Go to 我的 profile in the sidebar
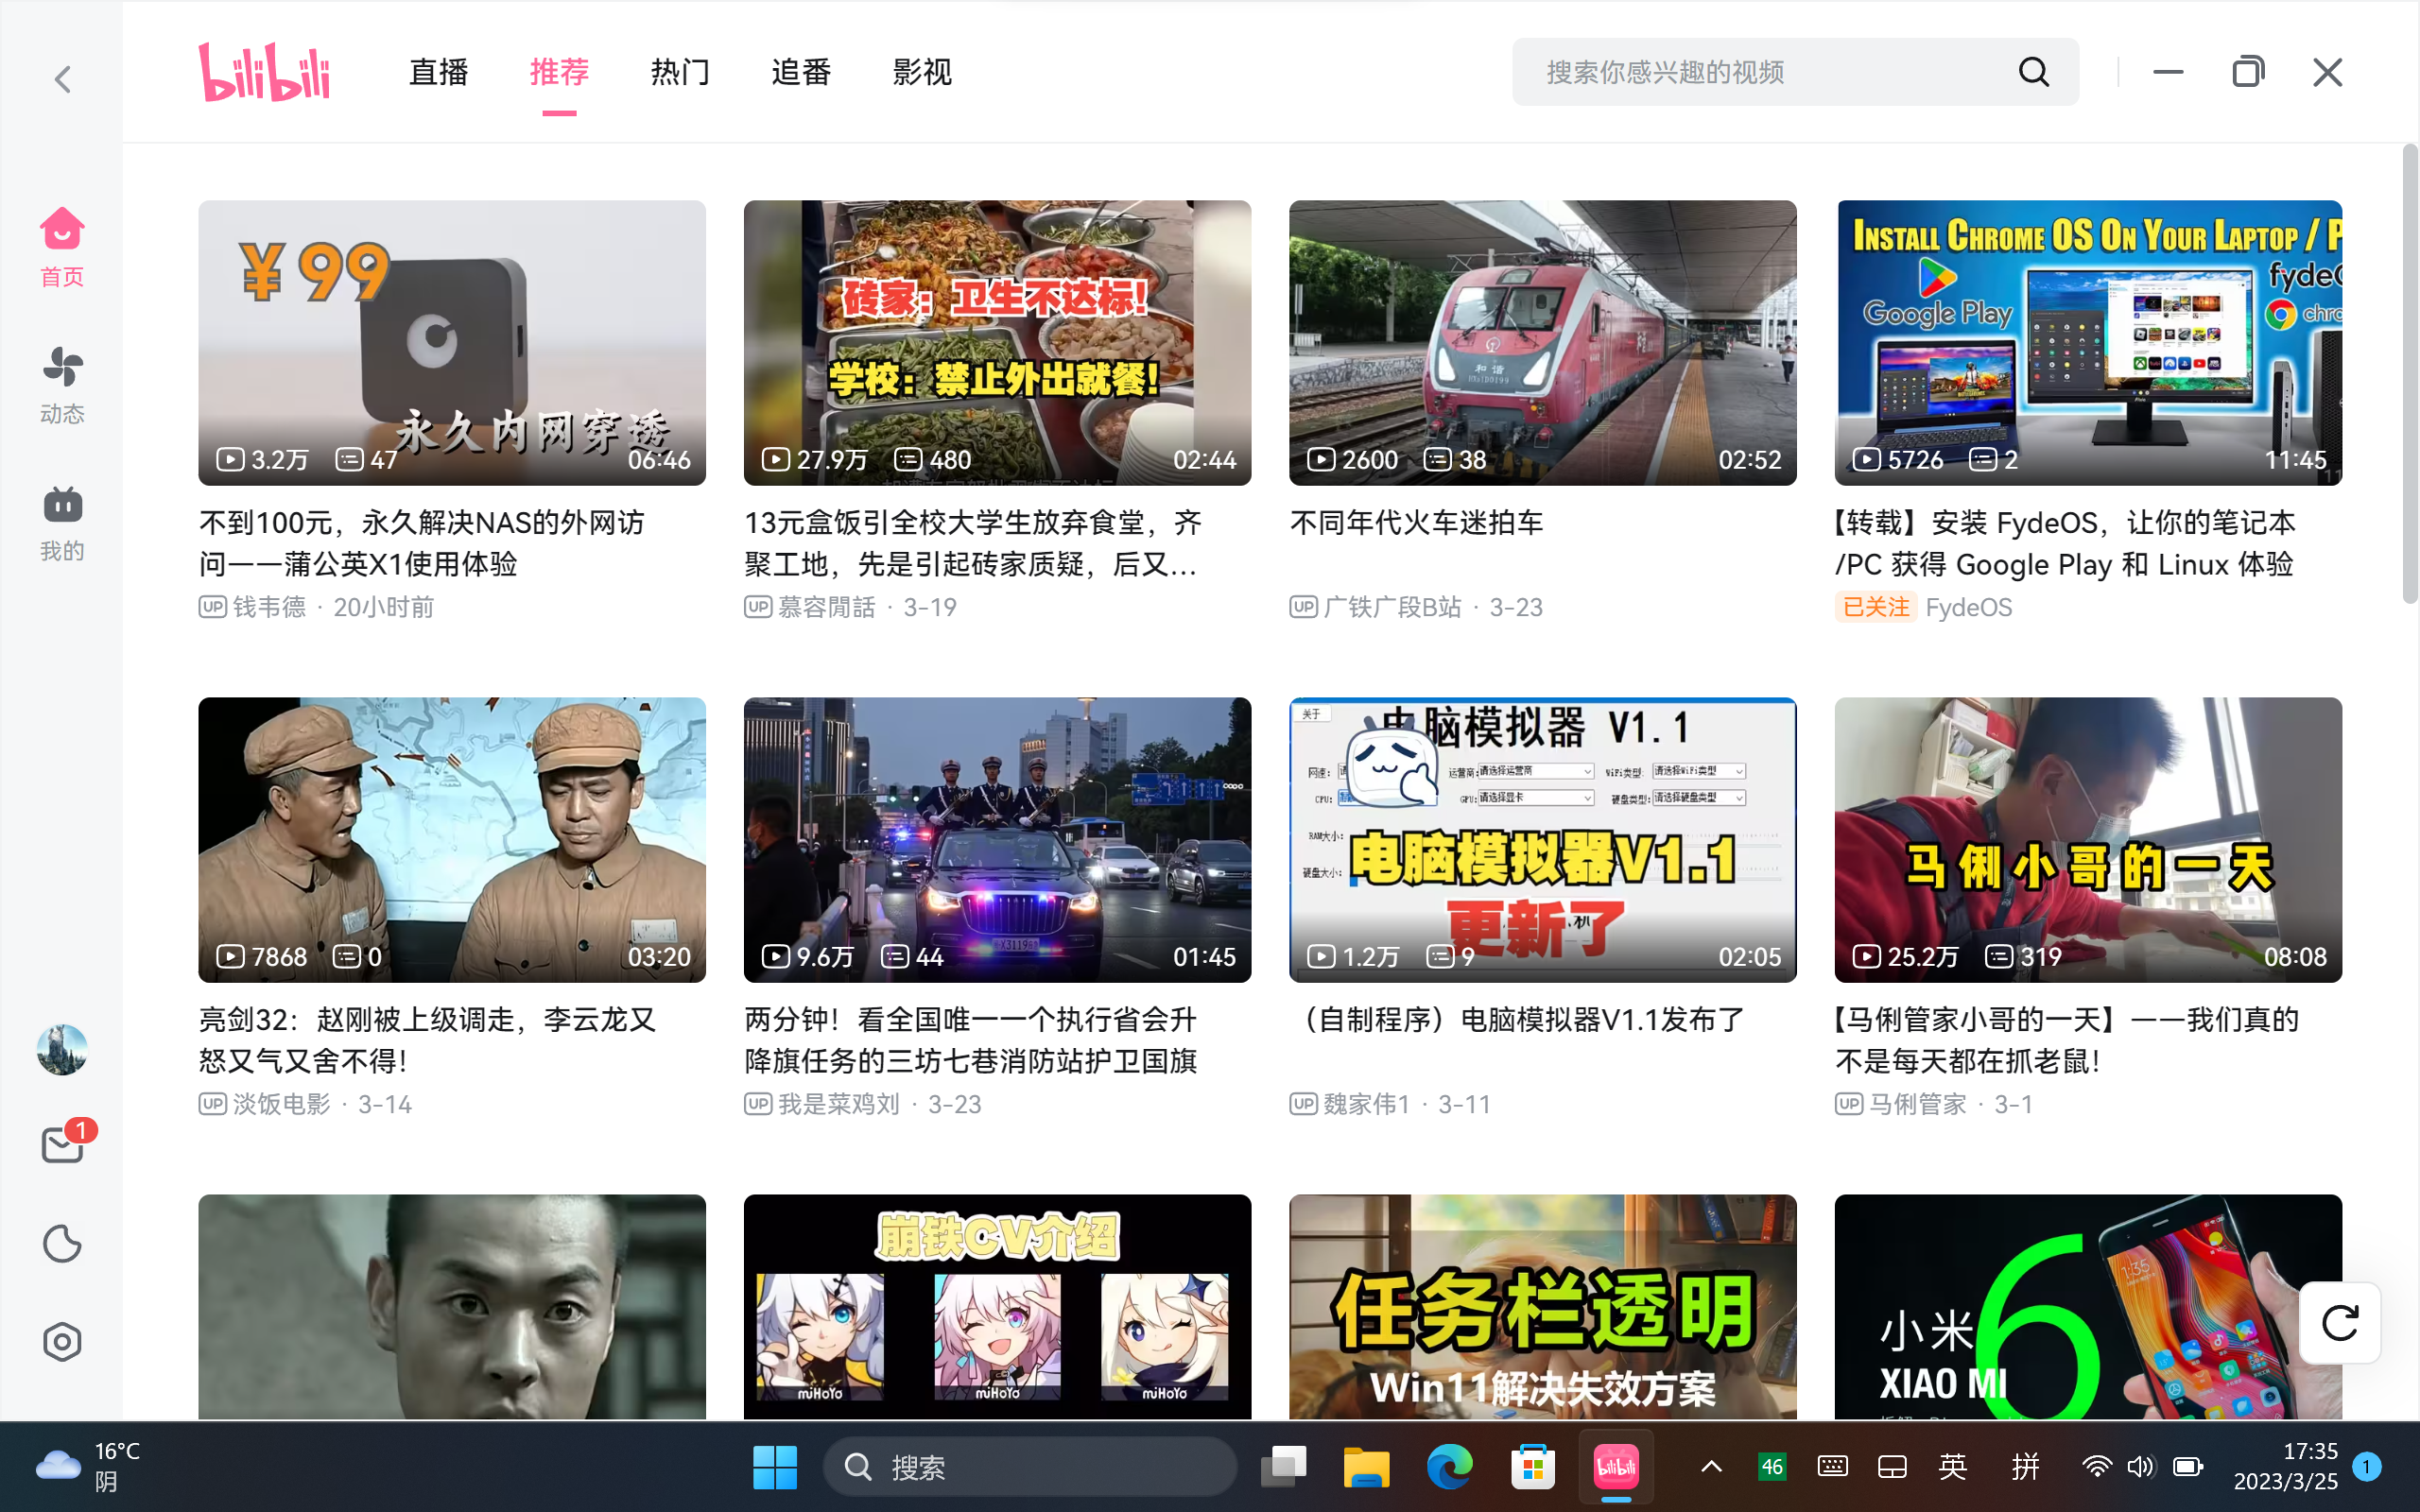This screenshot has height=1512, width=2420. tap(62, 522)
